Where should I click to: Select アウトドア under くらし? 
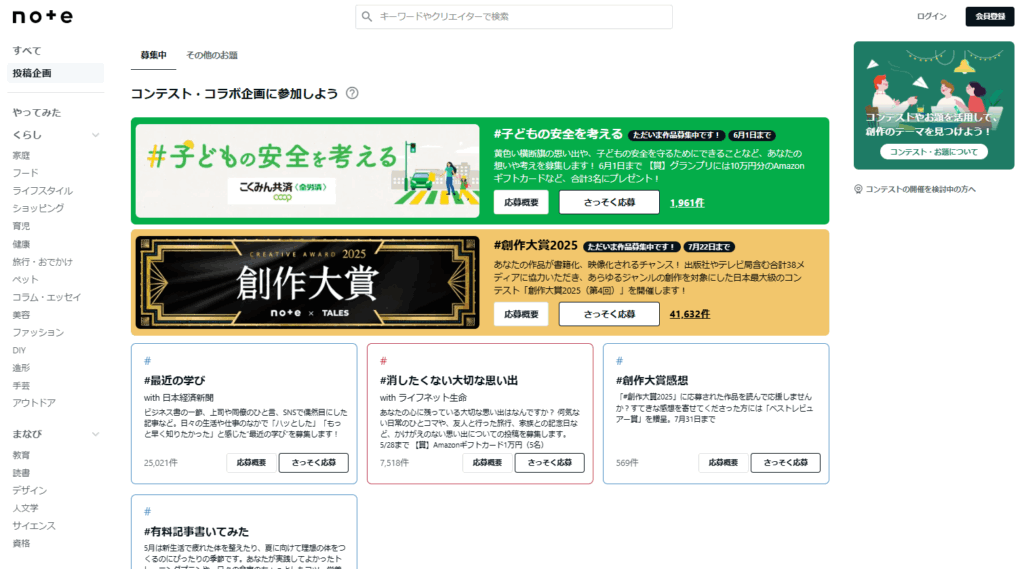(34, 403)
